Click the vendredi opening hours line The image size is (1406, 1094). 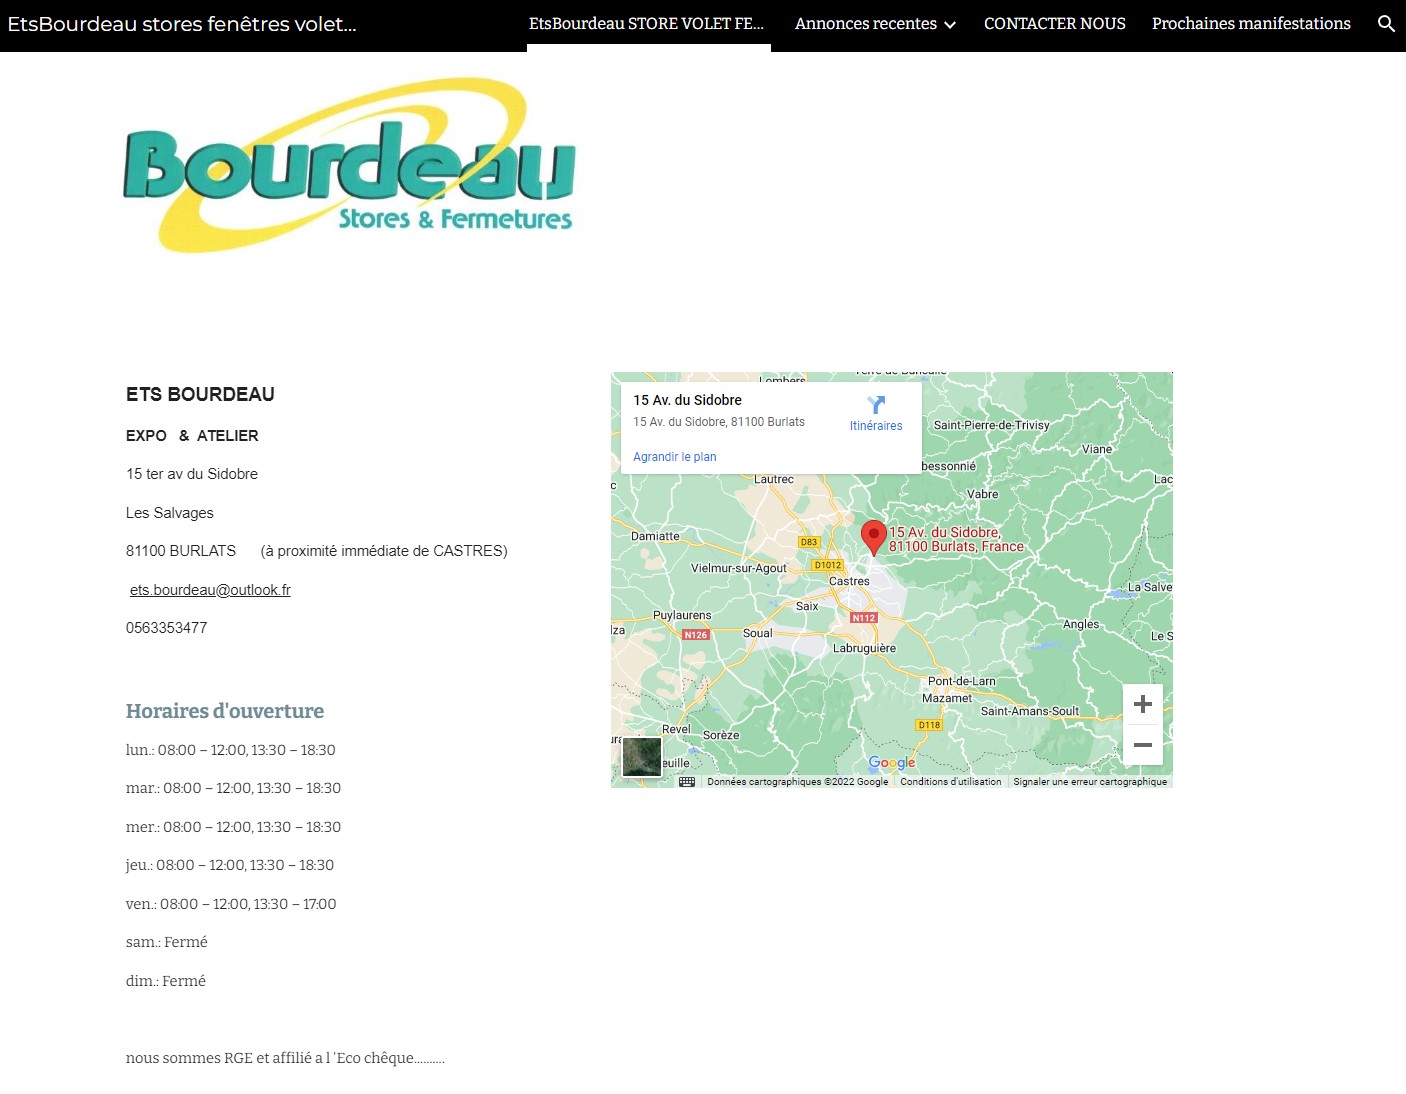click(x=231, y=904)
